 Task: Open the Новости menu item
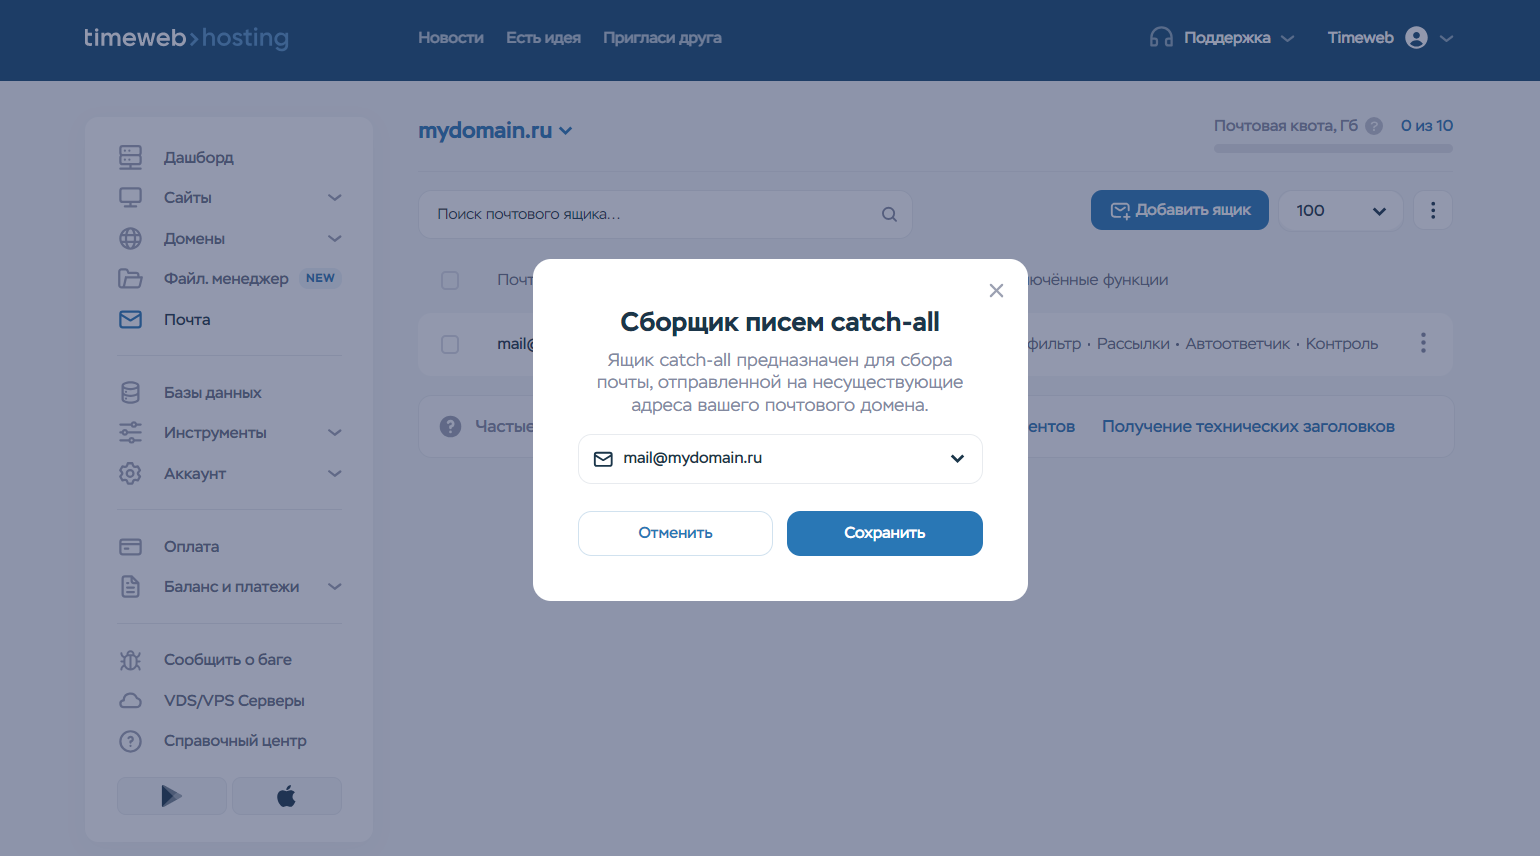click(450, 38)
